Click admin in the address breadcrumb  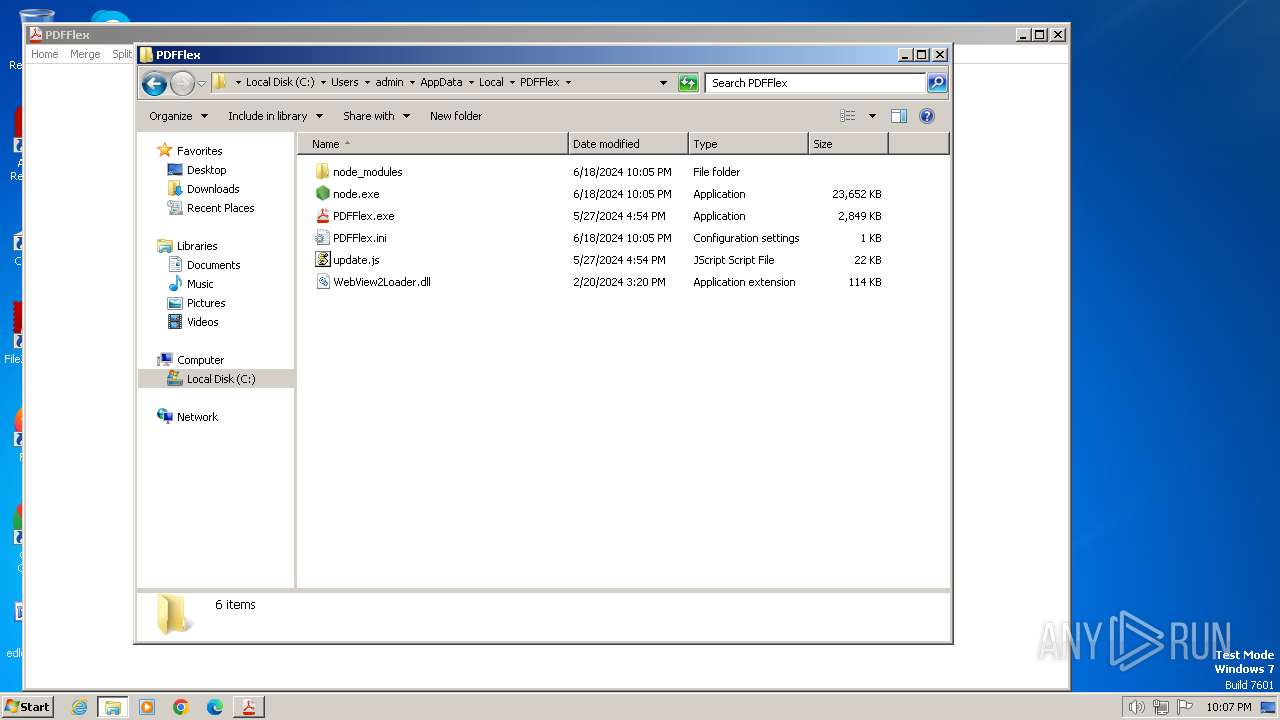[389, 83]
